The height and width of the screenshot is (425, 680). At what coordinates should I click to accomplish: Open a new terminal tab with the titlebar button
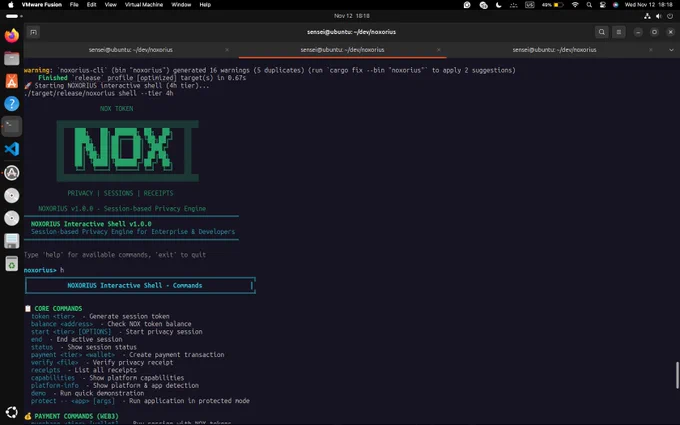(x=33, y=32)
